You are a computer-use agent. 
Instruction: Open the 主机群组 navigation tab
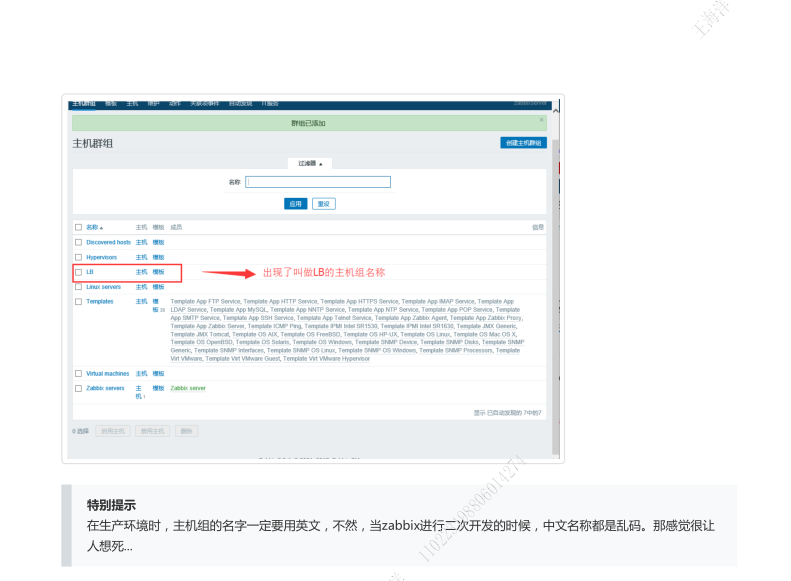(84, 104)
